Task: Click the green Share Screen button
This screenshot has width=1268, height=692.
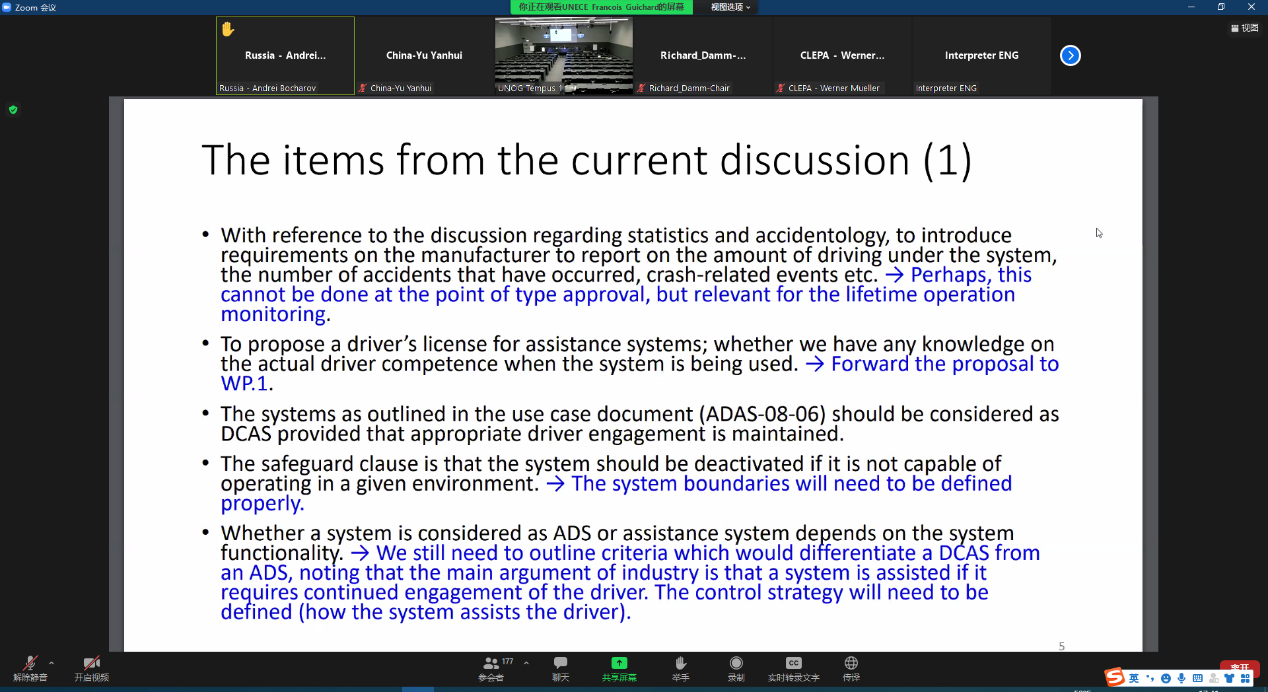Action: [619, 667]
